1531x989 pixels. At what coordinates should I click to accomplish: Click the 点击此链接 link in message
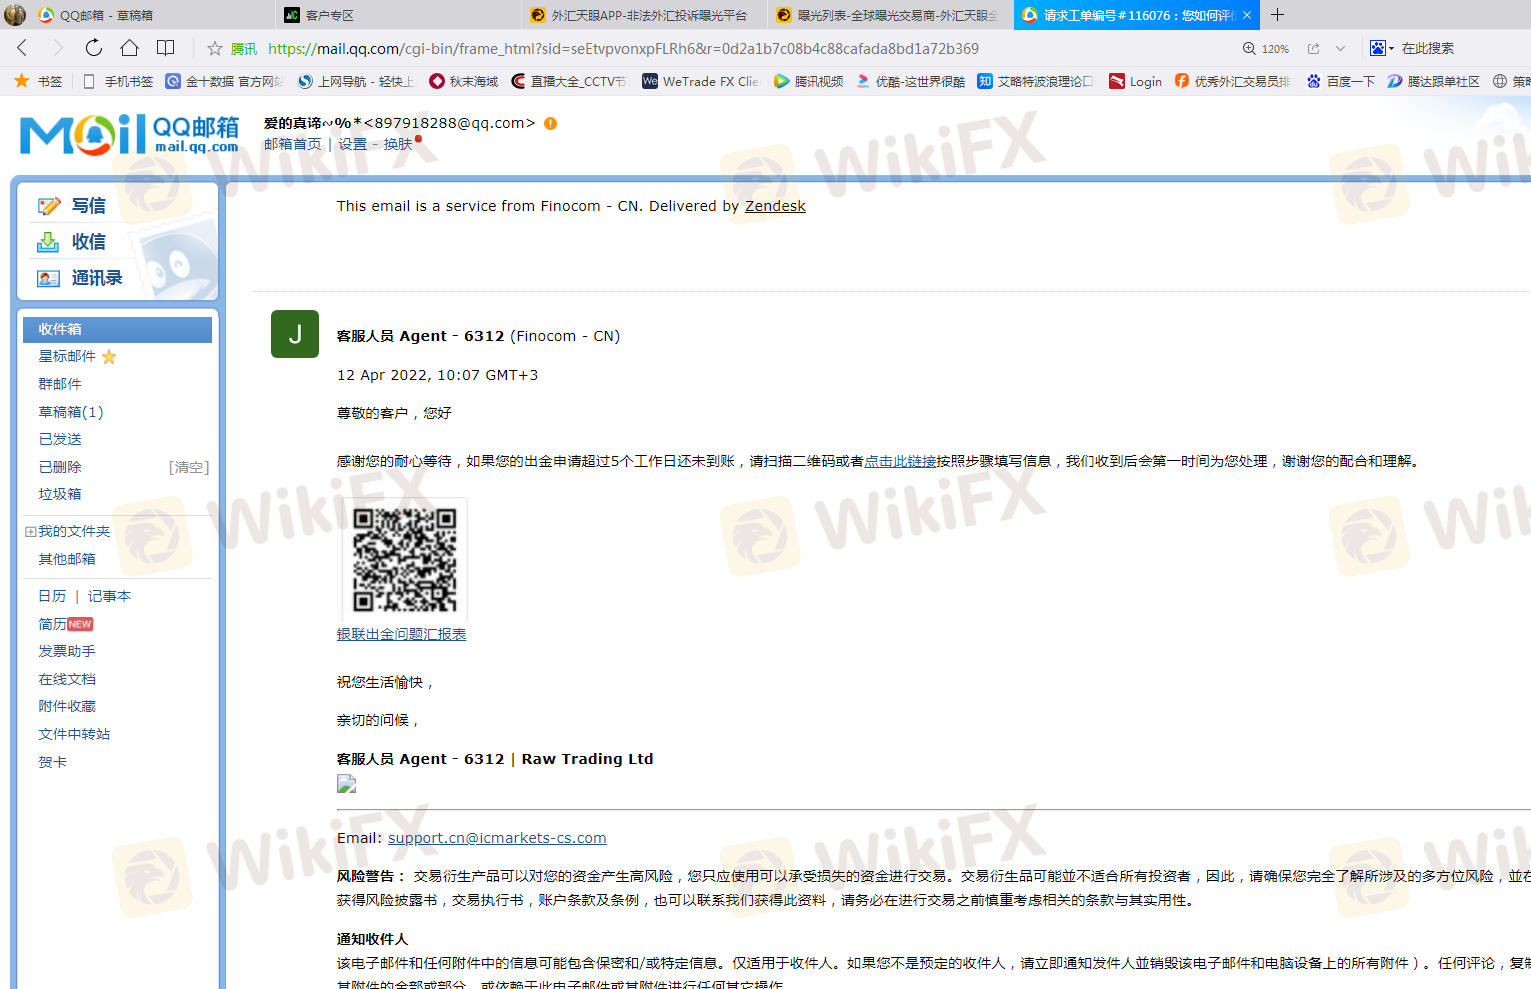pyautogui.click(x=900, y=461)
